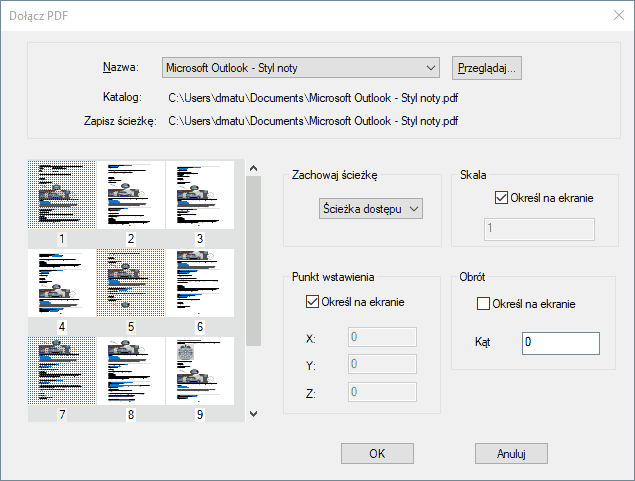Click the Y coordinate field
The image size is (635, 481).
(x=382, y=364)
